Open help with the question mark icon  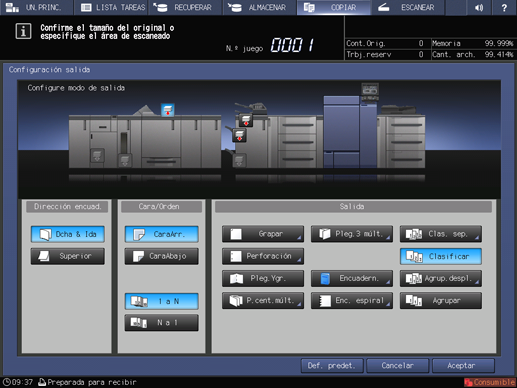[x=504, y=7]
